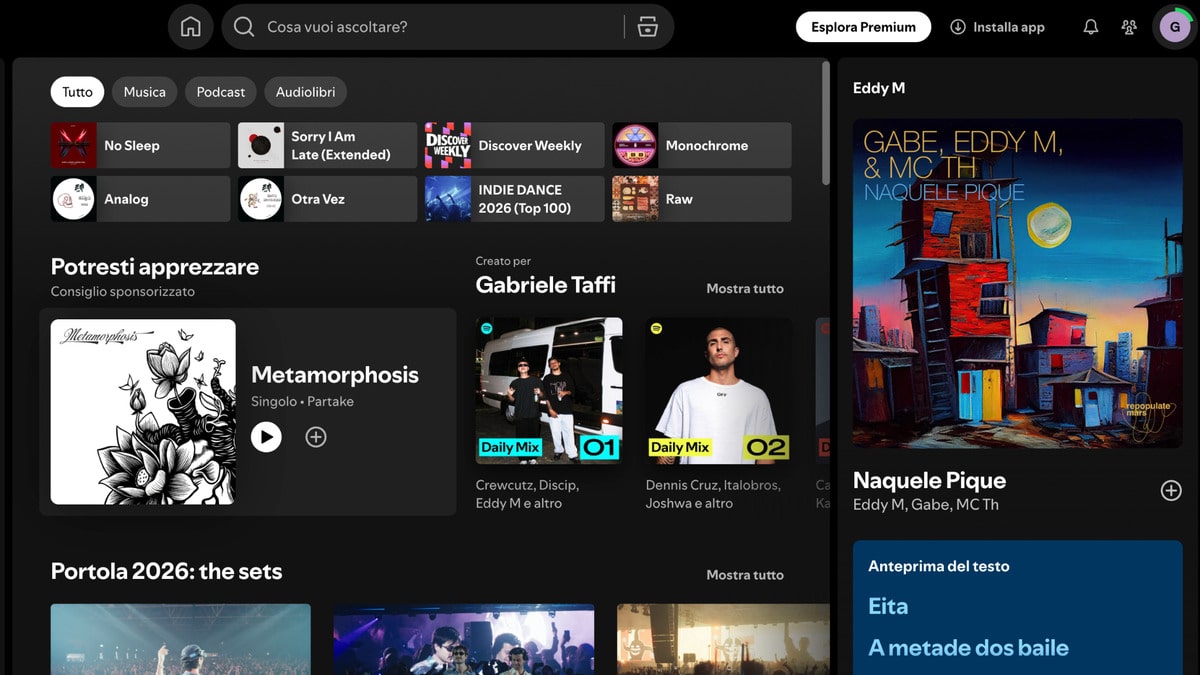Click lyric line A metade dos baile
This screenshot has width=1200, height=675.
[968, 648]
